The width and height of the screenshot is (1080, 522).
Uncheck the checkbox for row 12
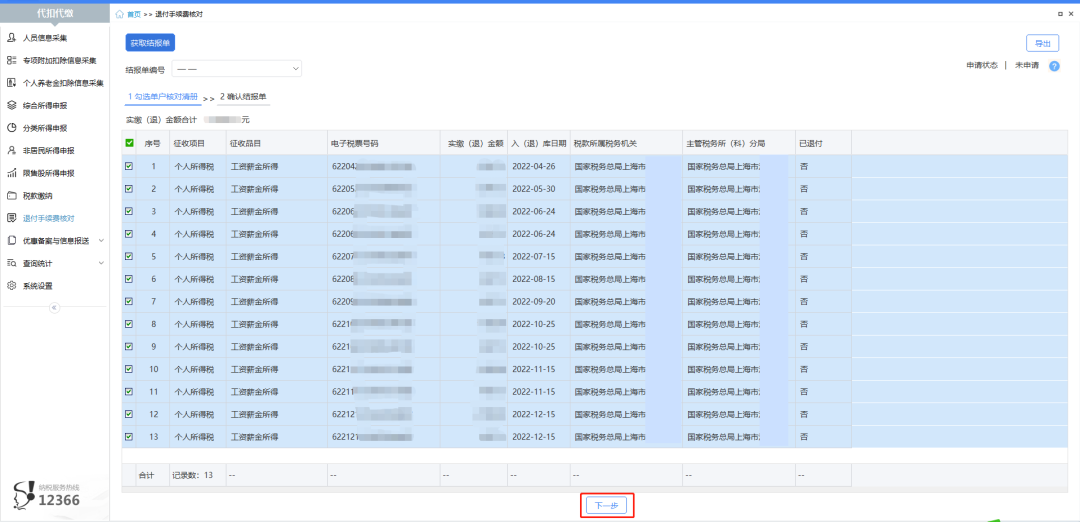129,414
